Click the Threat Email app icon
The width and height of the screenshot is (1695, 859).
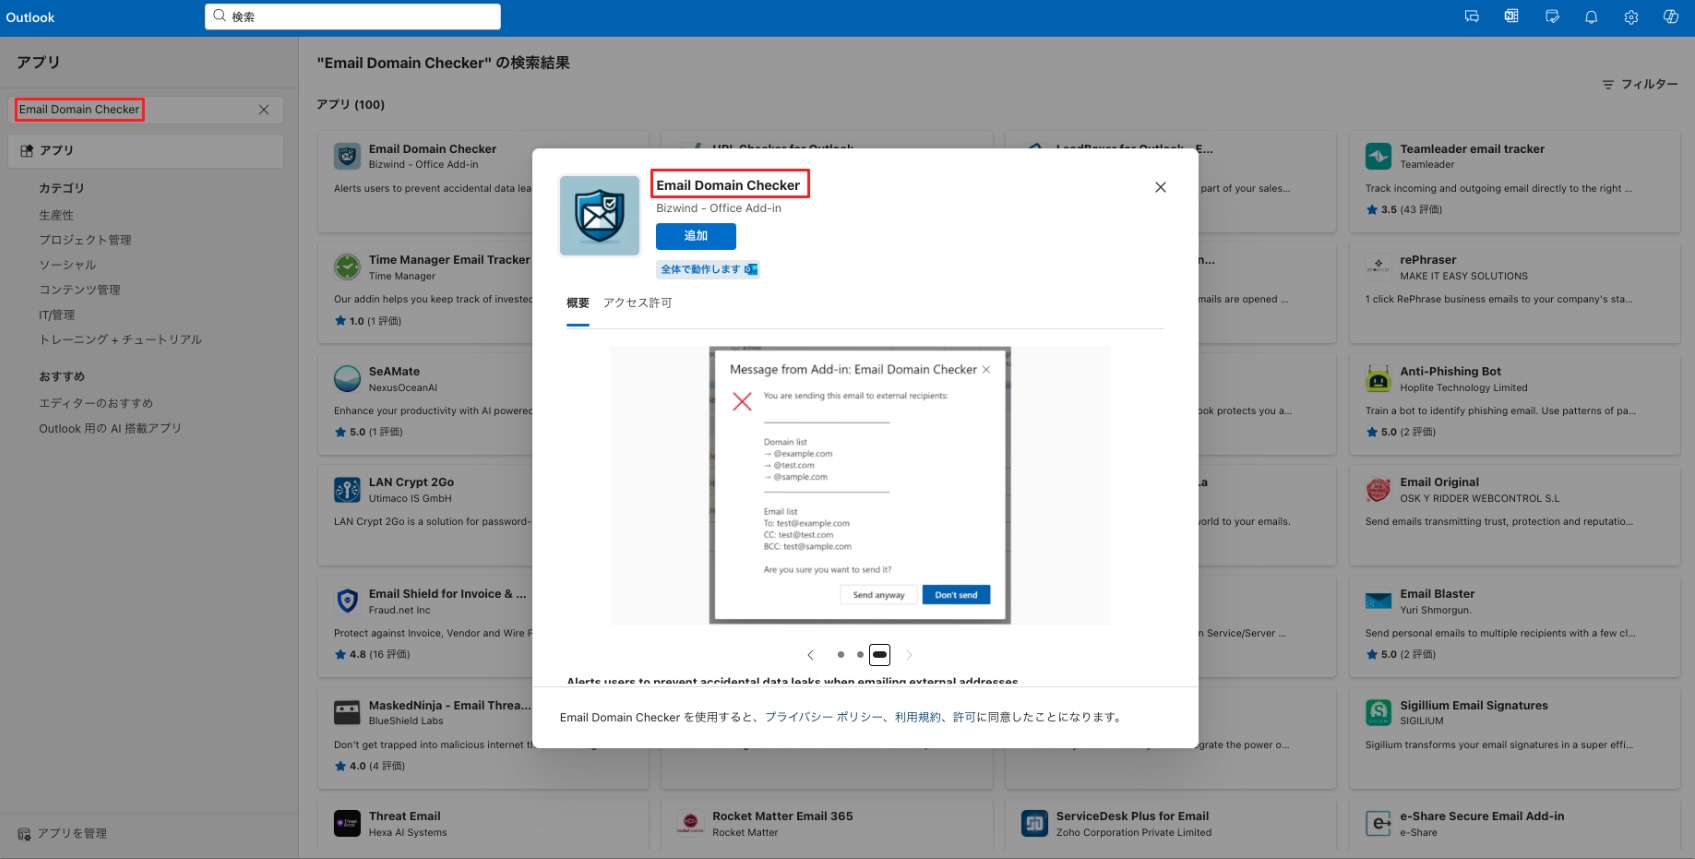point(347,824)
